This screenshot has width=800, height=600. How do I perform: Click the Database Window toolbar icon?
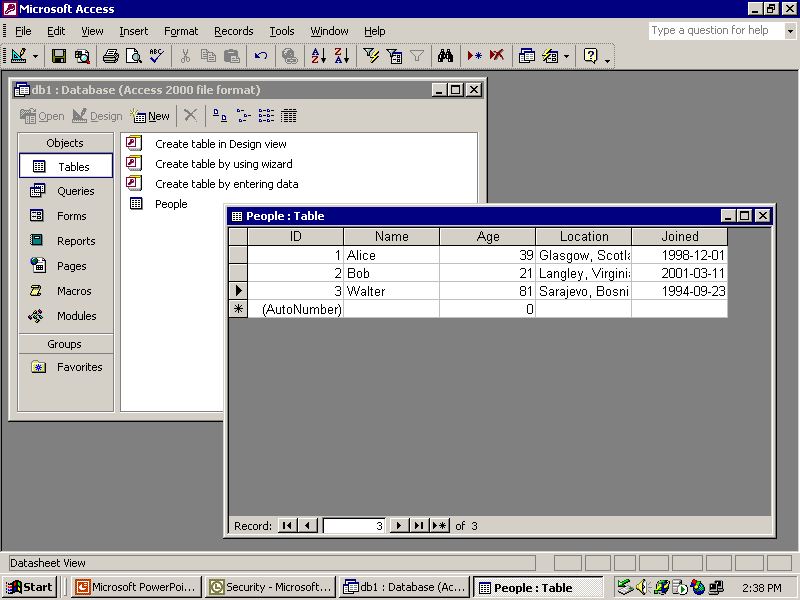pyautogui.click(x=527, y=56)
